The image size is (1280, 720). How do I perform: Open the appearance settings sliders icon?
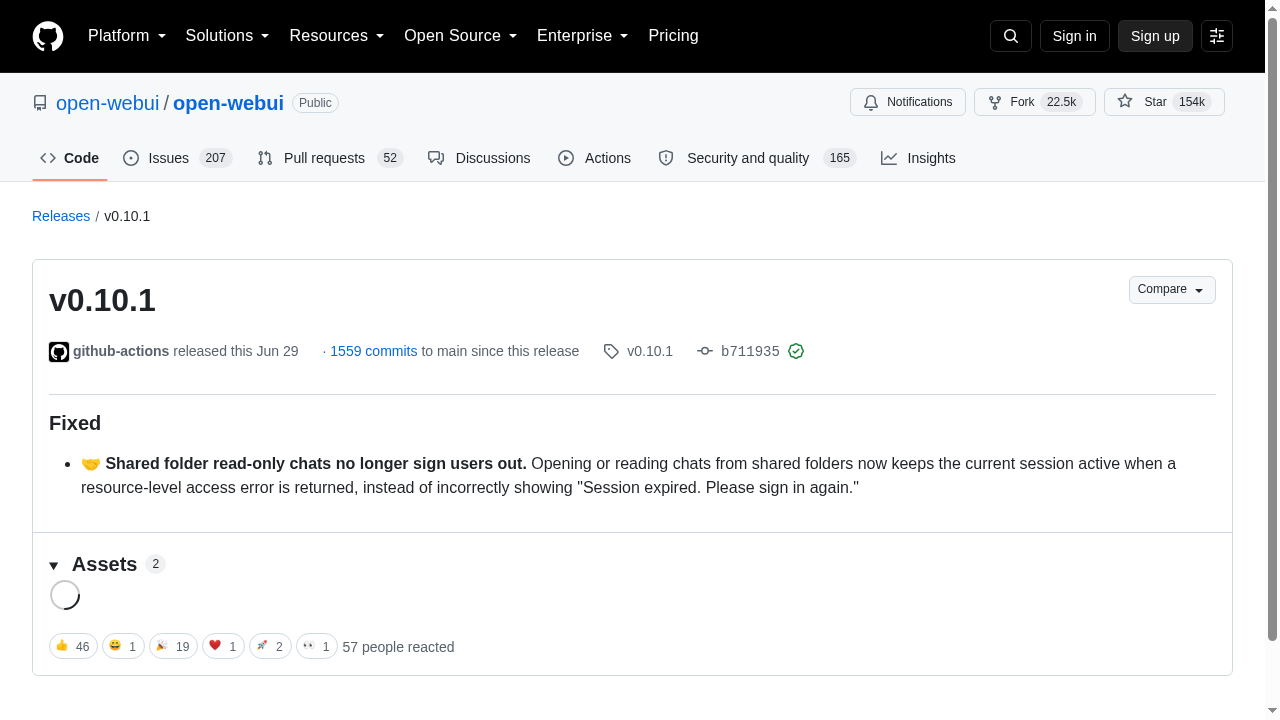point(1217,36)
